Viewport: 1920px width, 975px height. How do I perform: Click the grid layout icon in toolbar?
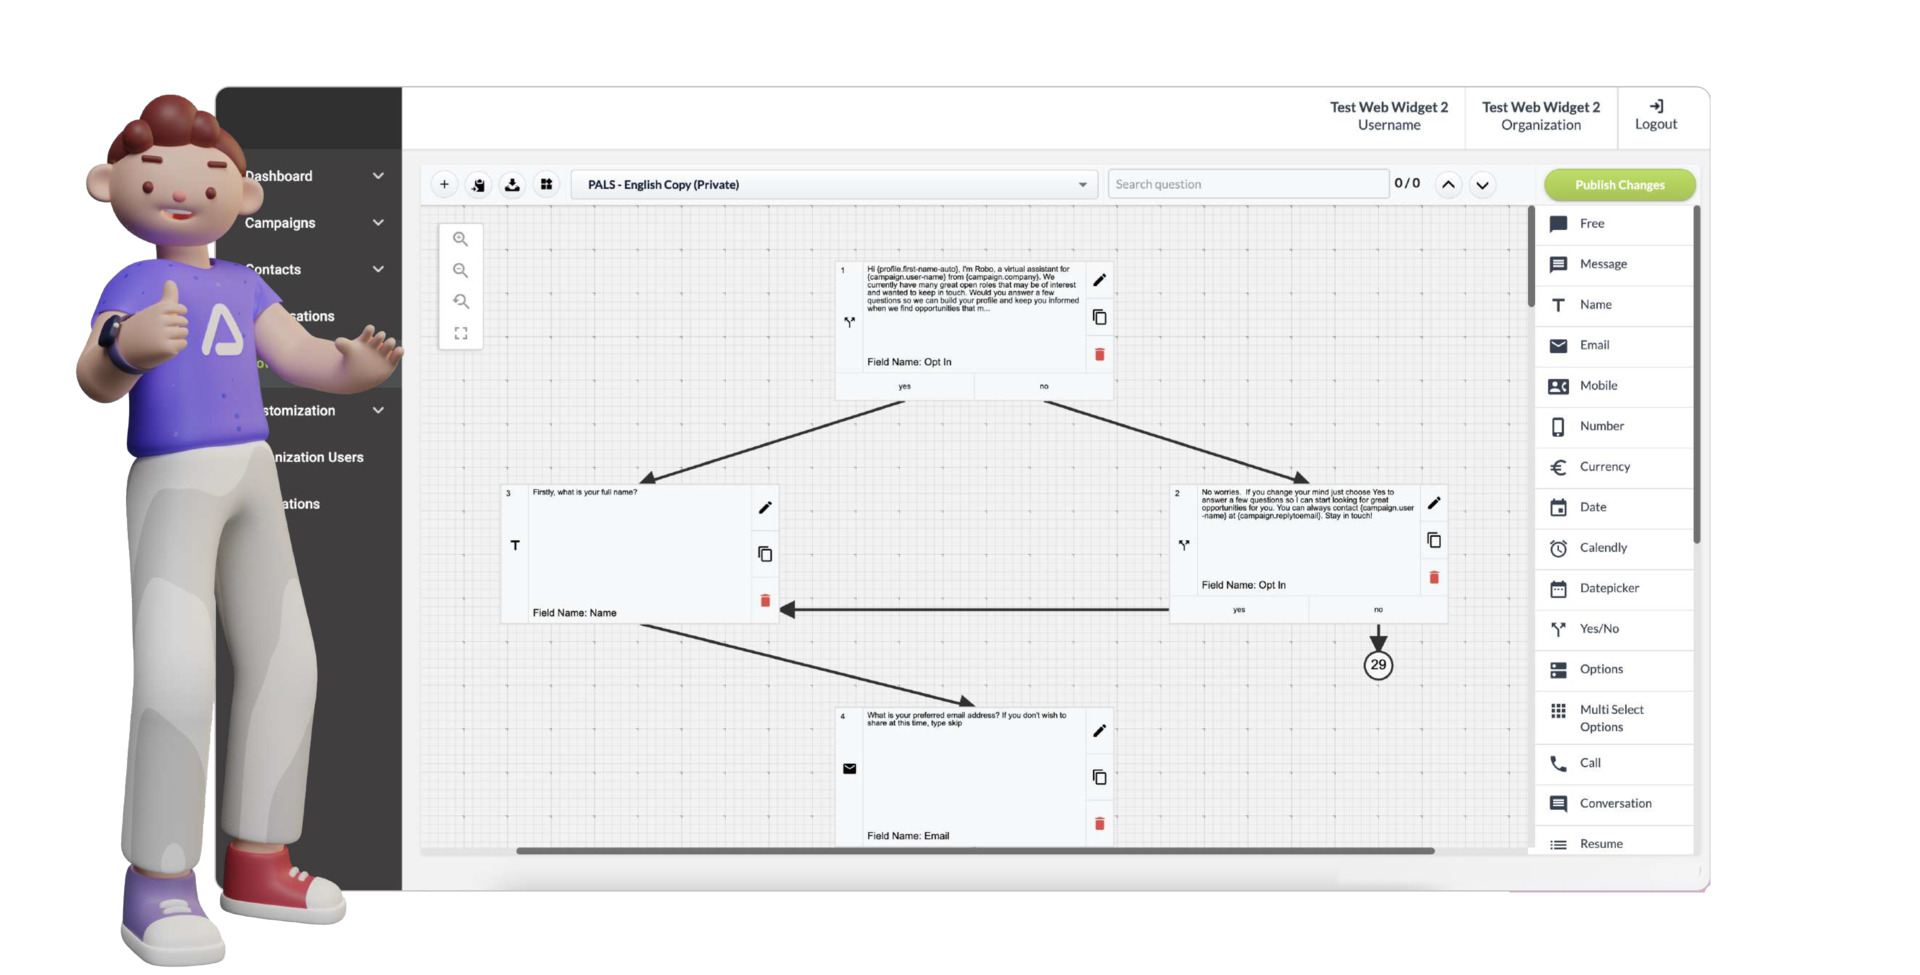point(546,184)
